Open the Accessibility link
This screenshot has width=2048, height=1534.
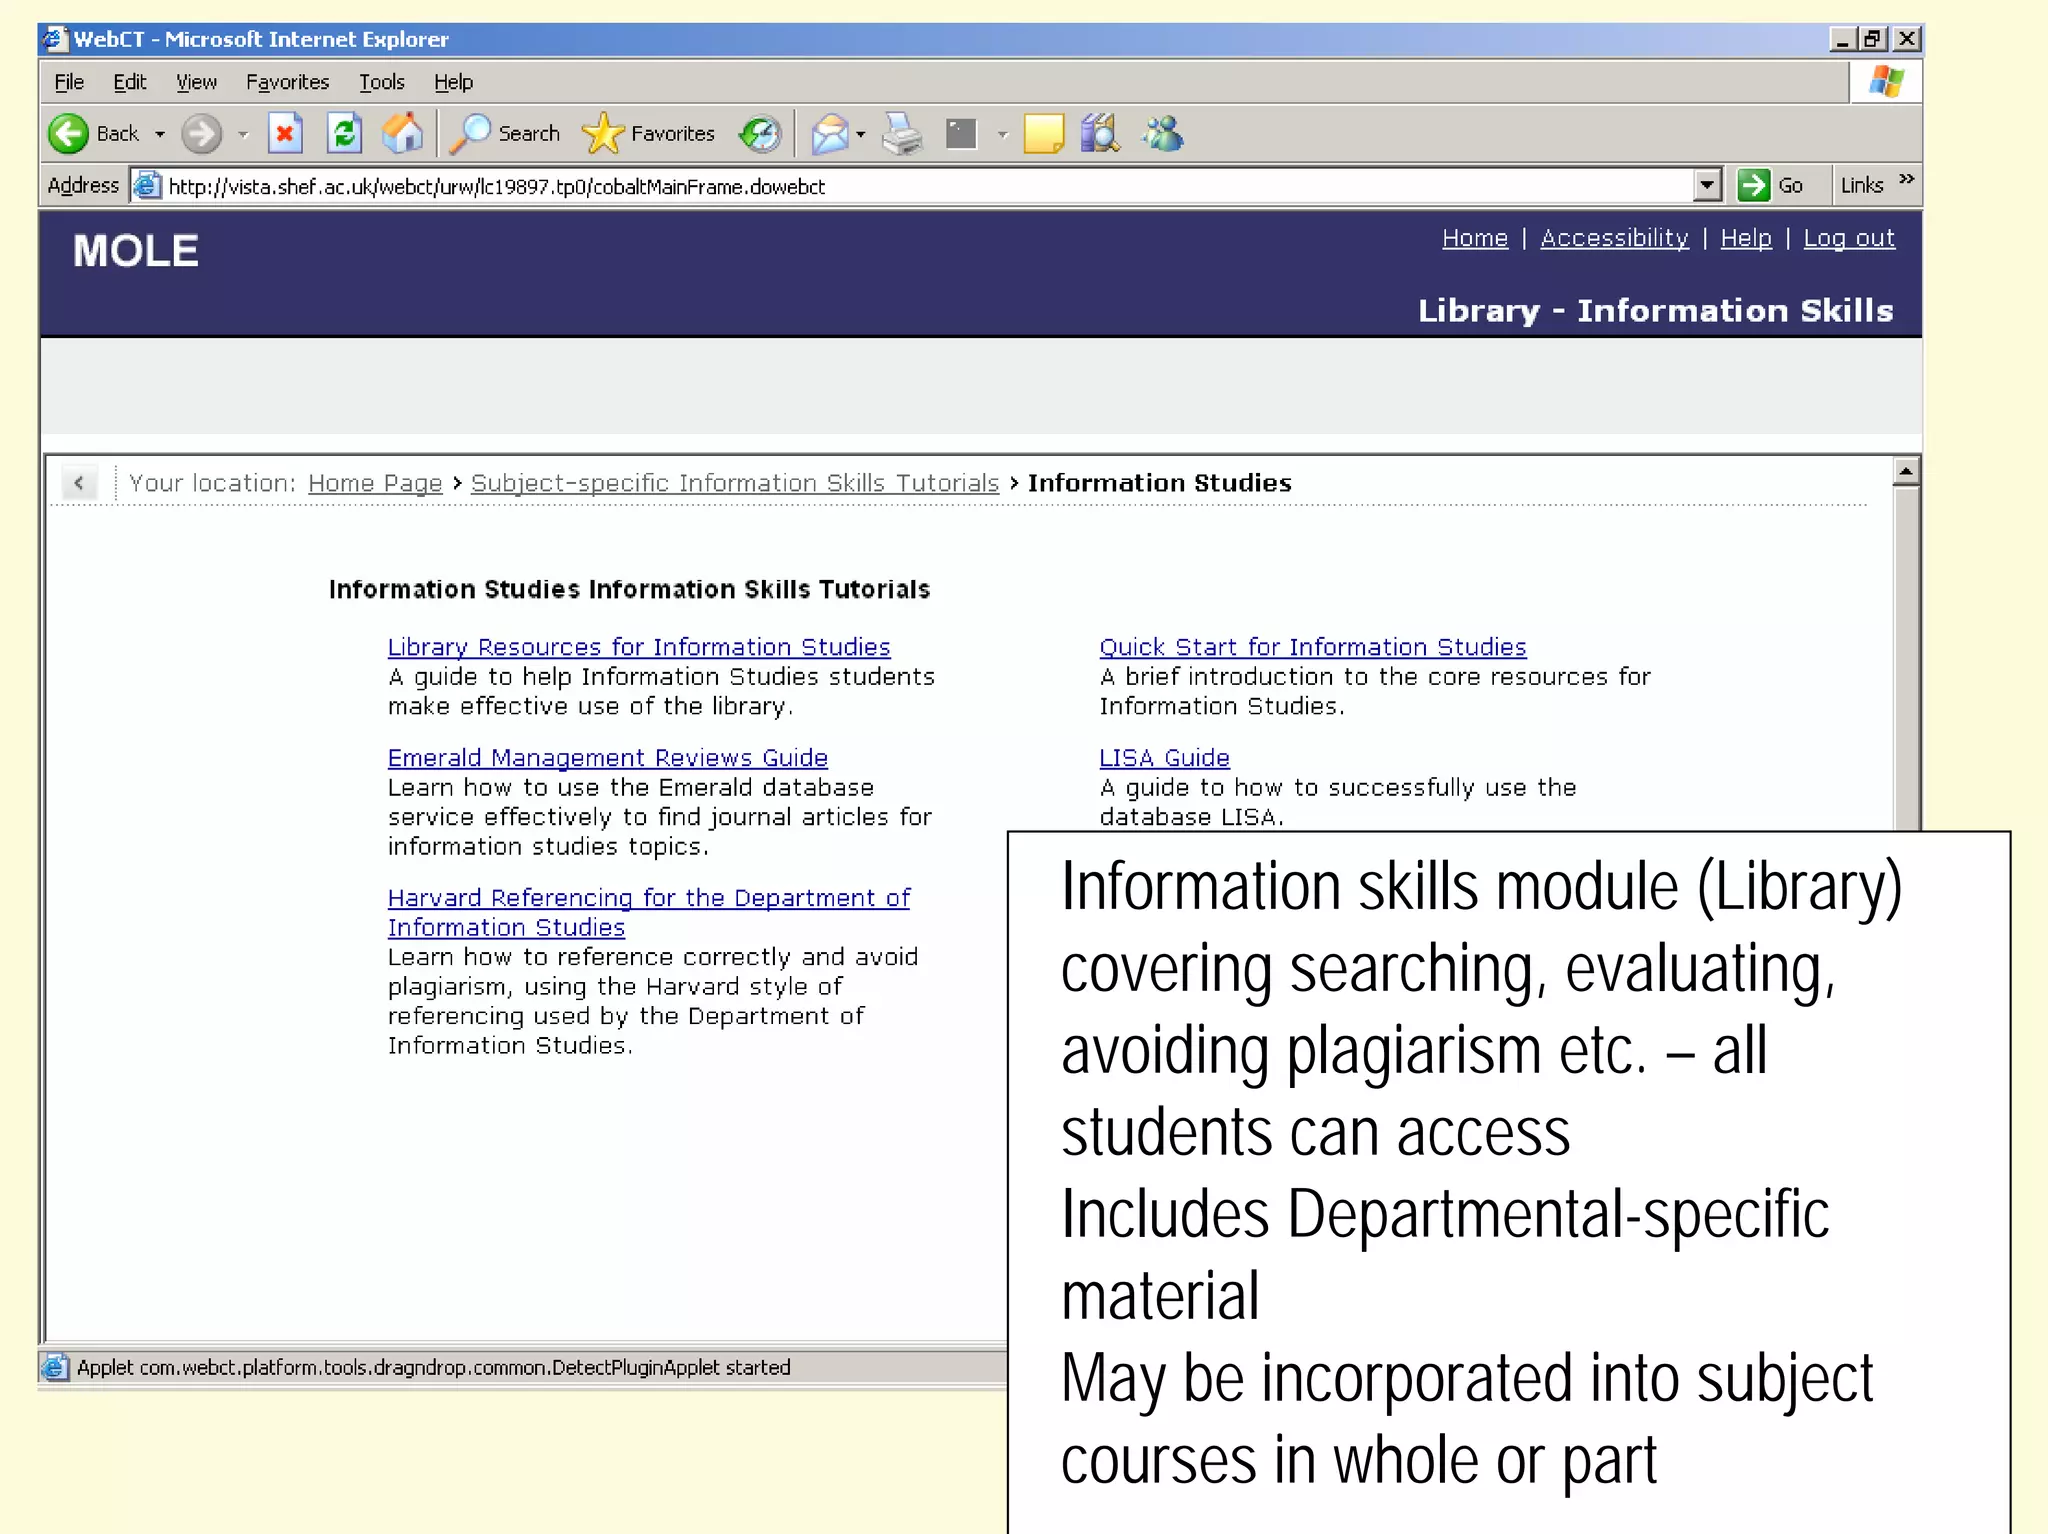click(x=1614, y=238)
